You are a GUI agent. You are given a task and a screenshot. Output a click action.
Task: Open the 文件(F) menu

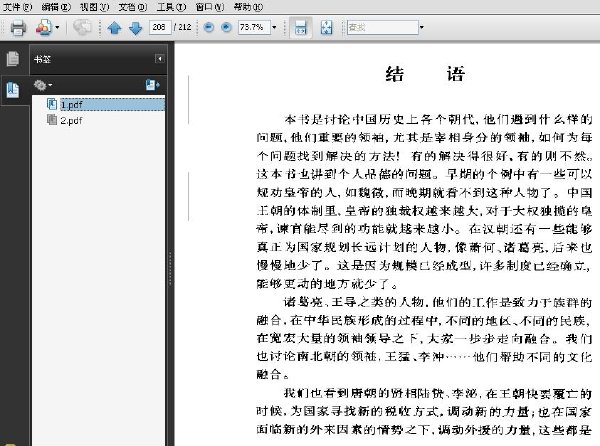tap(17, 7)
